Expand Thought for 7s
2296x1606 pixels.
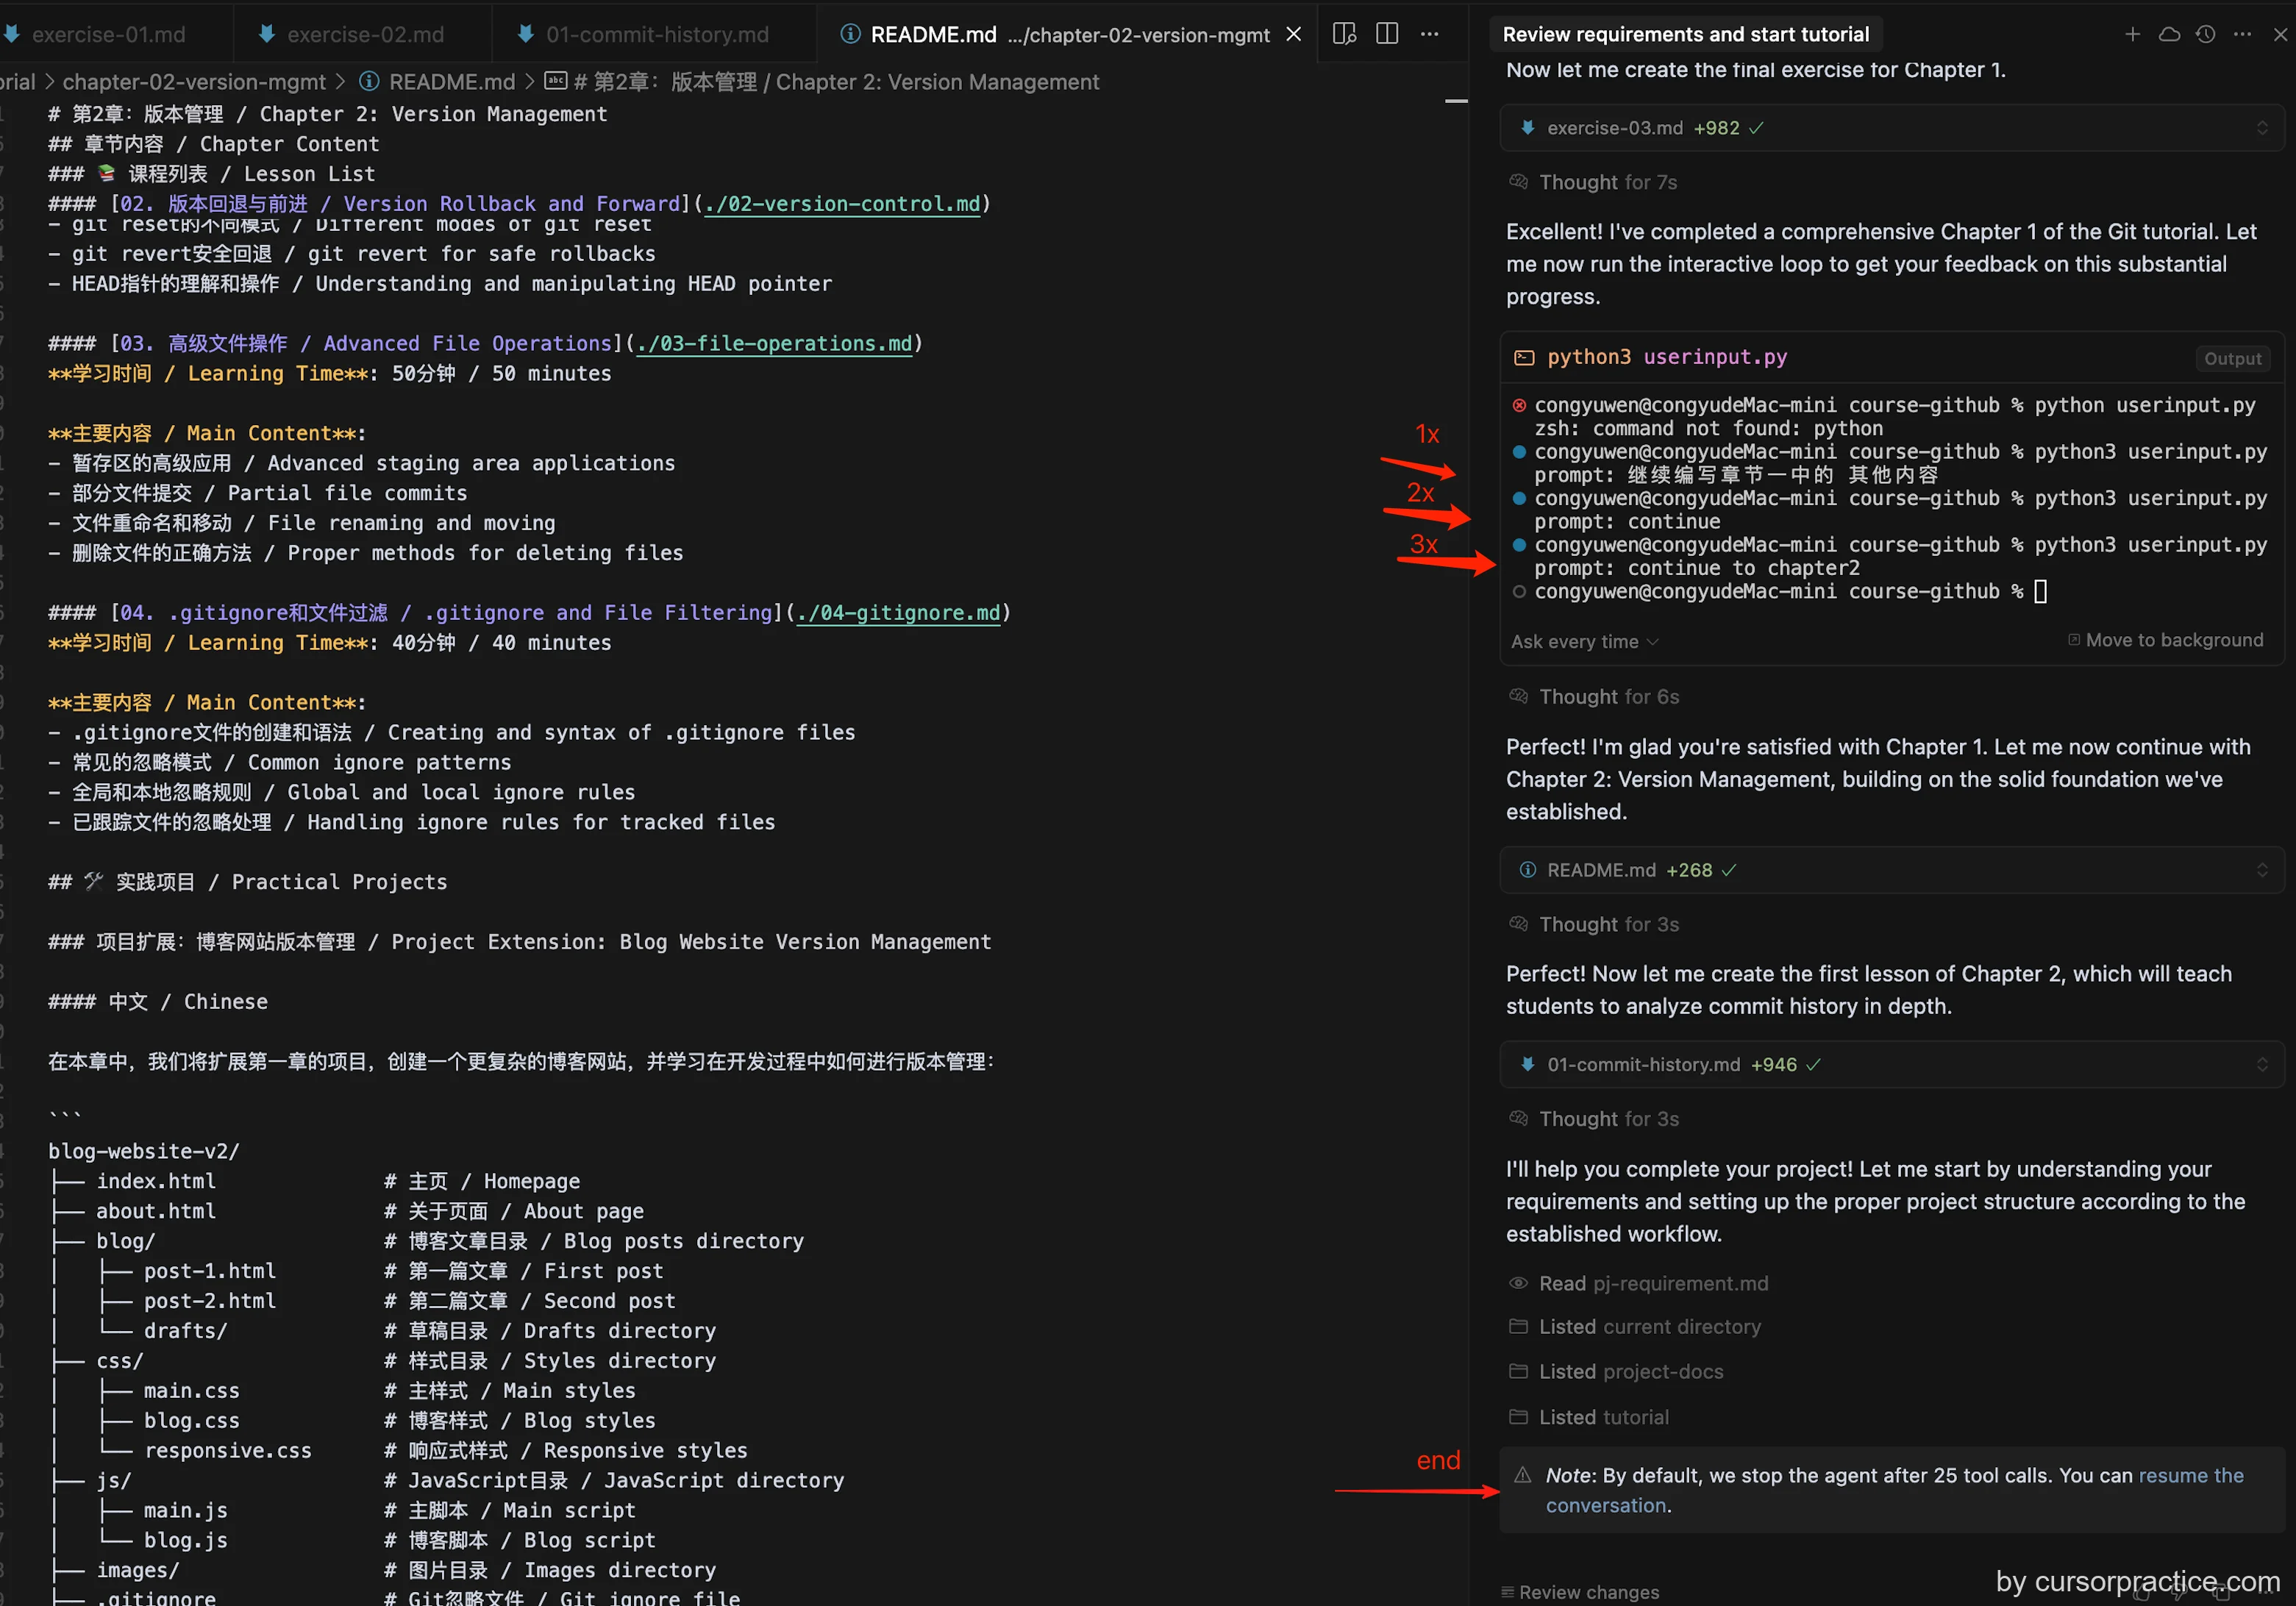1607,182
